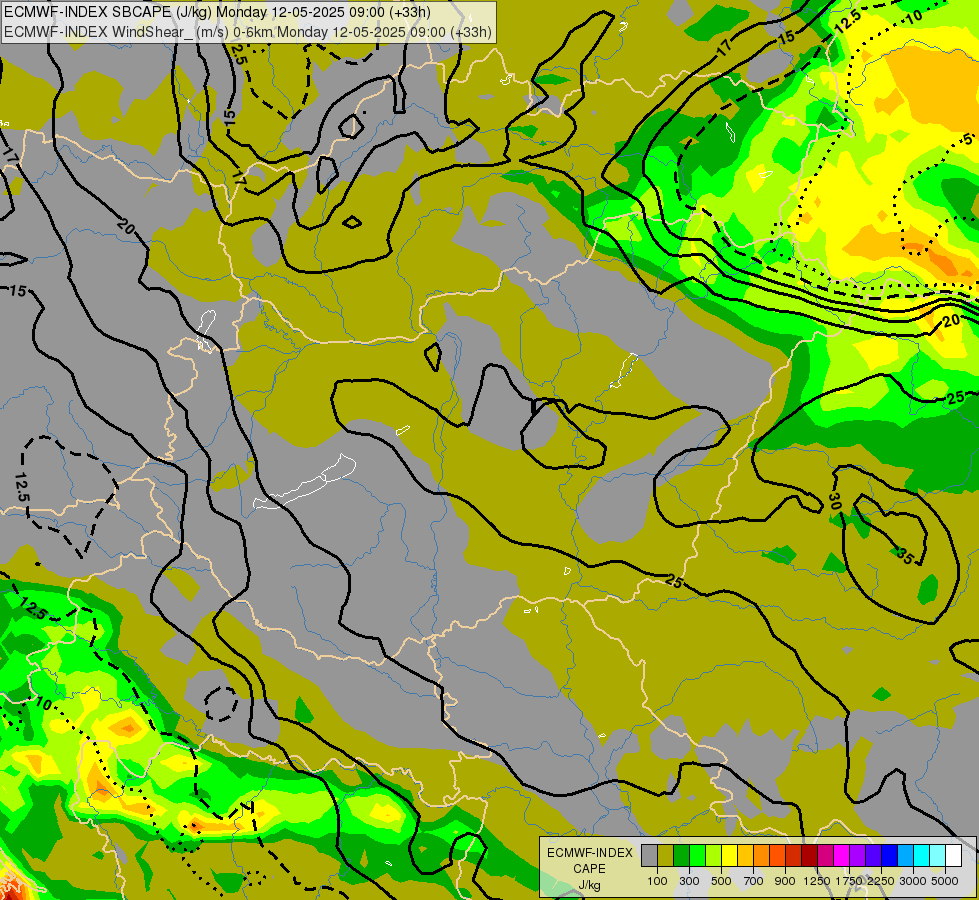Click the '700' legend value
Image resolution: width=979 pixels, height=900 pixels.
(754, 881)
